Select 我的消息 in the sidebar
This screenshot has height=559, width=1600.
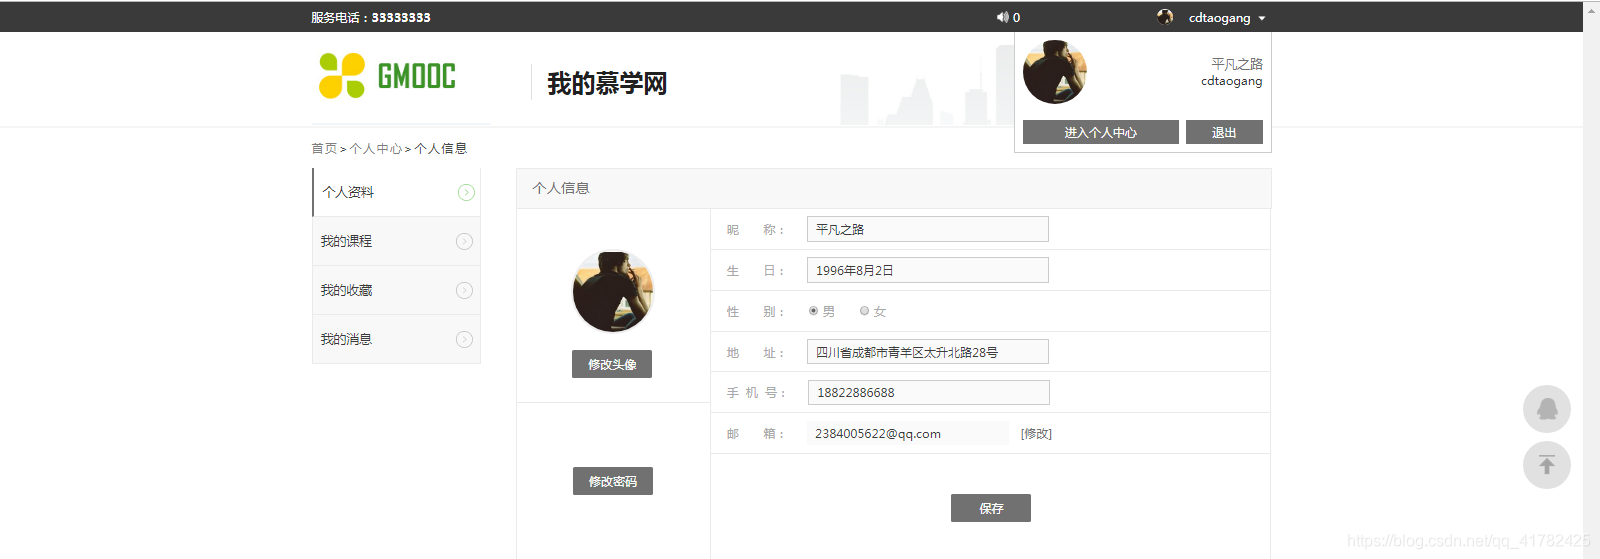[397, 339]
